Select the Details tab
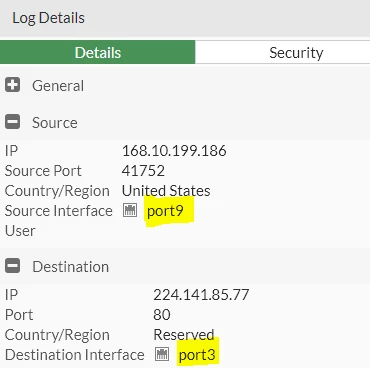The image size is (370, 368). pyautogui.click(x=98, y=53)
